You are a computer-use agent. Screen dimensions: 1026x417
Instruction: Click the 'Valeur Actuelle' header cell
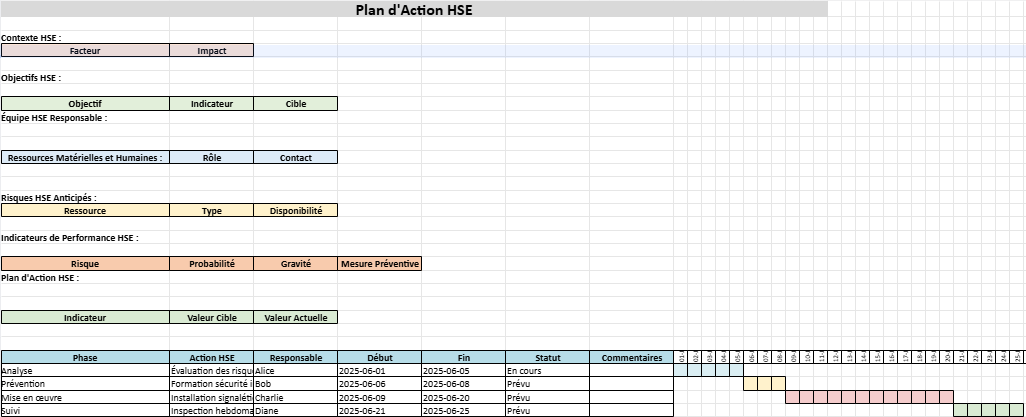coord(295,317)
